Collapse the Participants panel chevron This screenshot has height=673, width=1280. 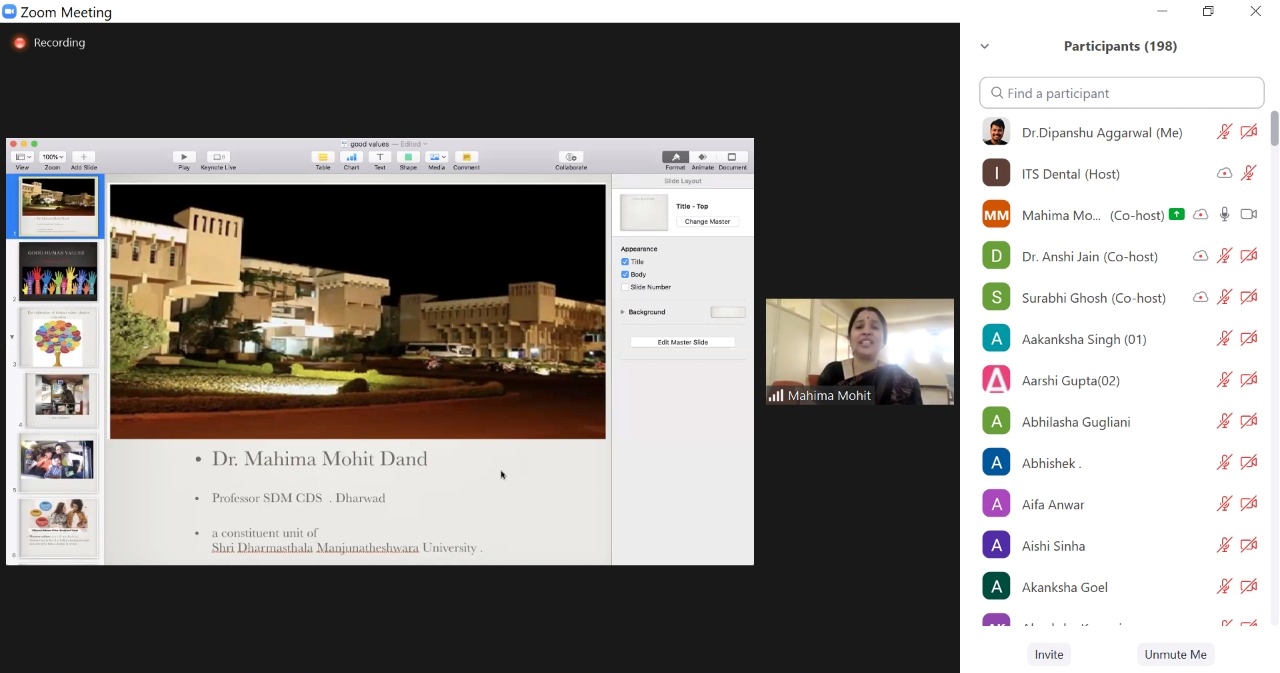click(985, 46)
